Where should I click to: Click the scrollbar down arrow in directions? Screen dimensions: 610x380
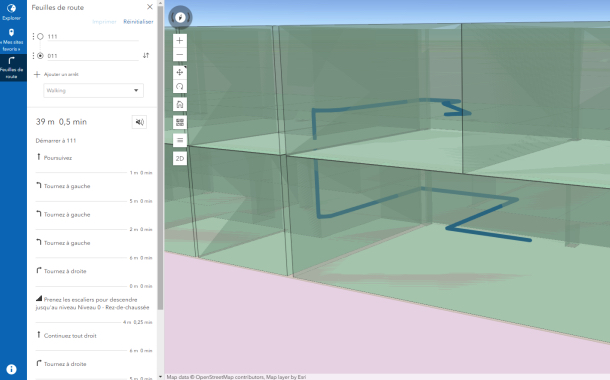[x=160, y=376]
